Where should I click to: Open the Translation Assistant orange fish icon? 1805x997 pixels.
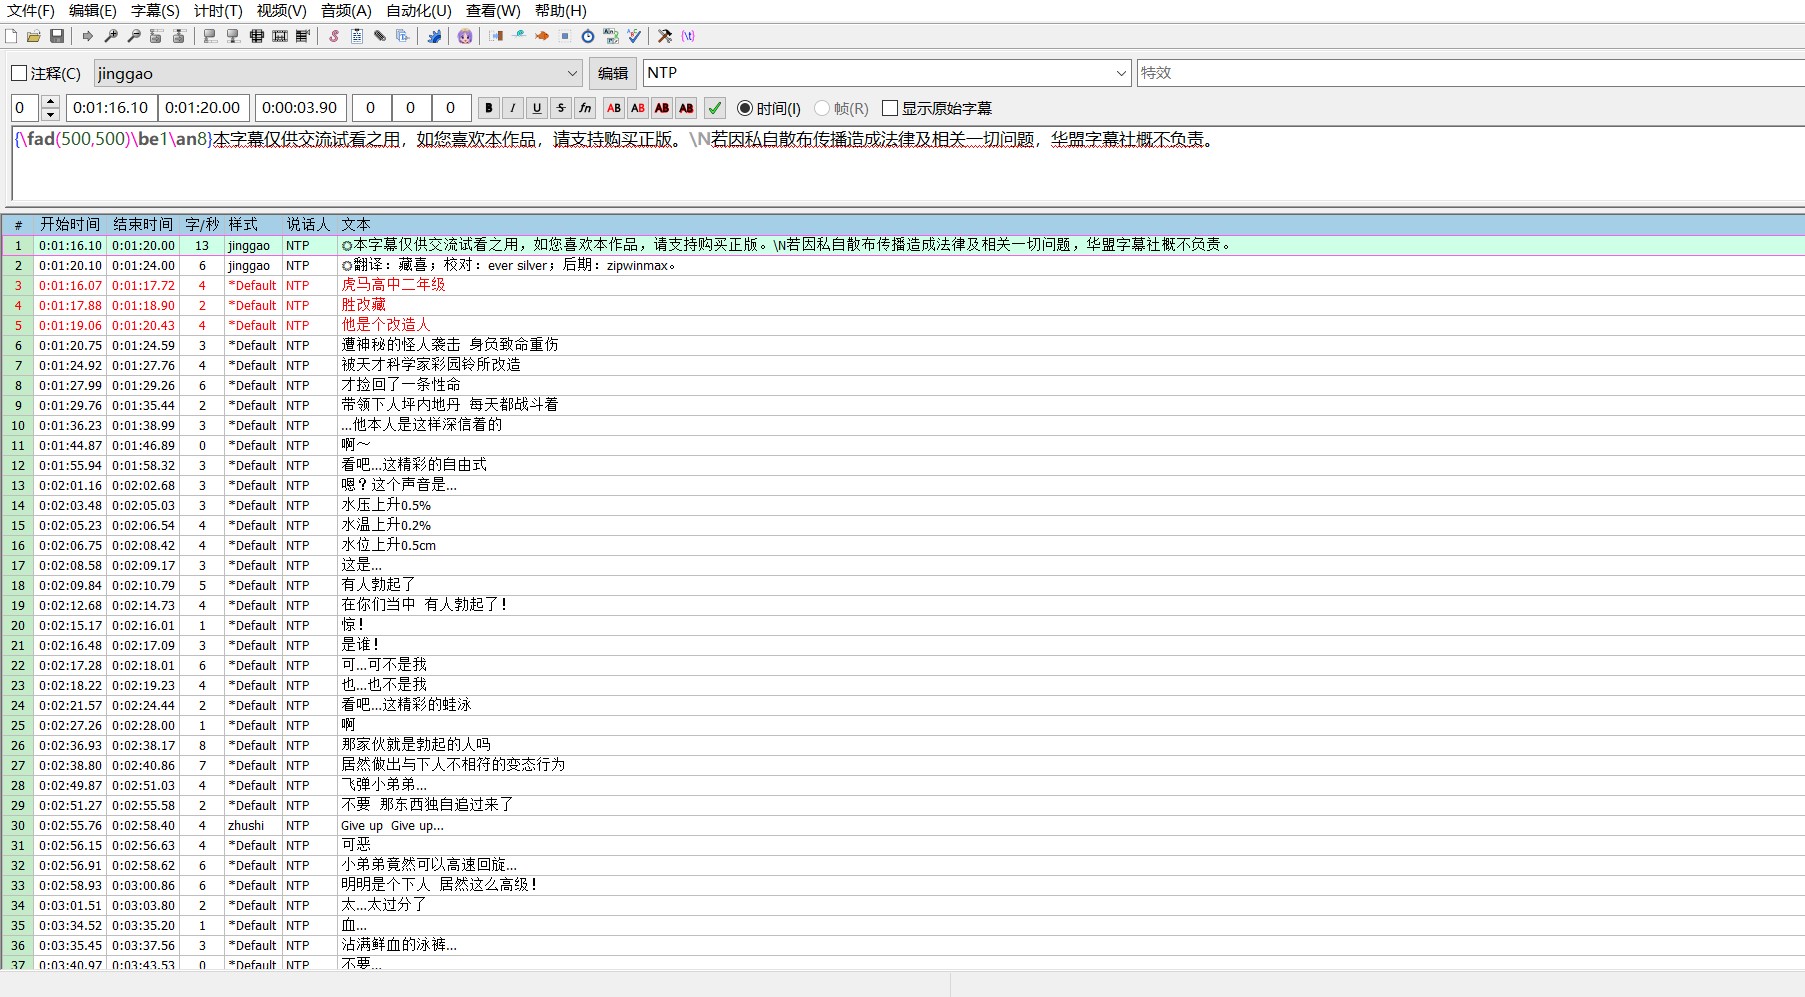(542, 36)
